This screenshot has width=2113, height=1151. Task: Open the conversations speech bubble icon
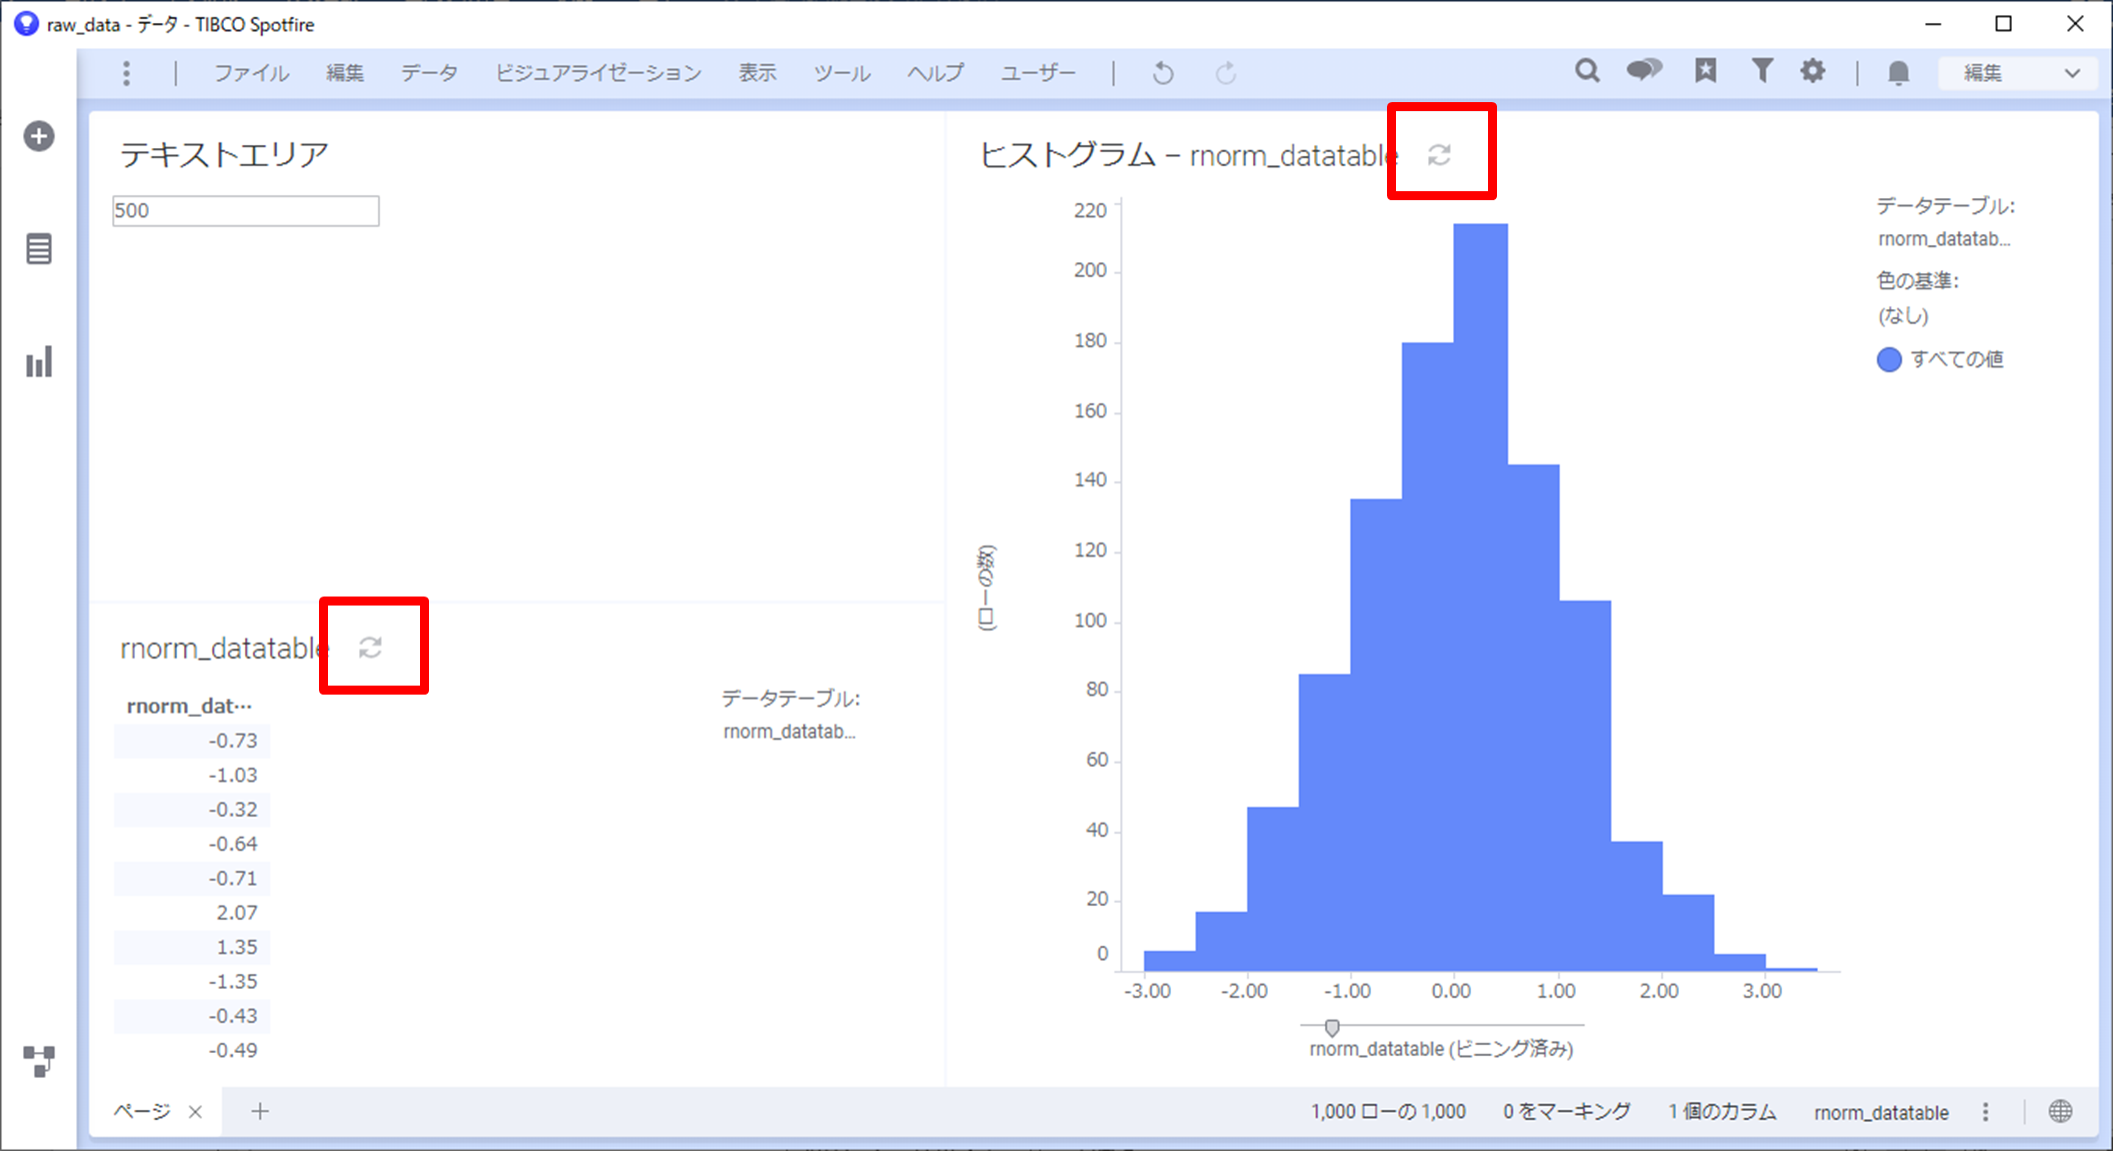pyautogui.click(x=1644, y=71)
